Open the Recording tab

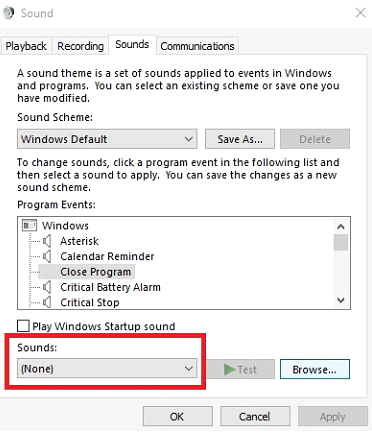tap(80, 46)
